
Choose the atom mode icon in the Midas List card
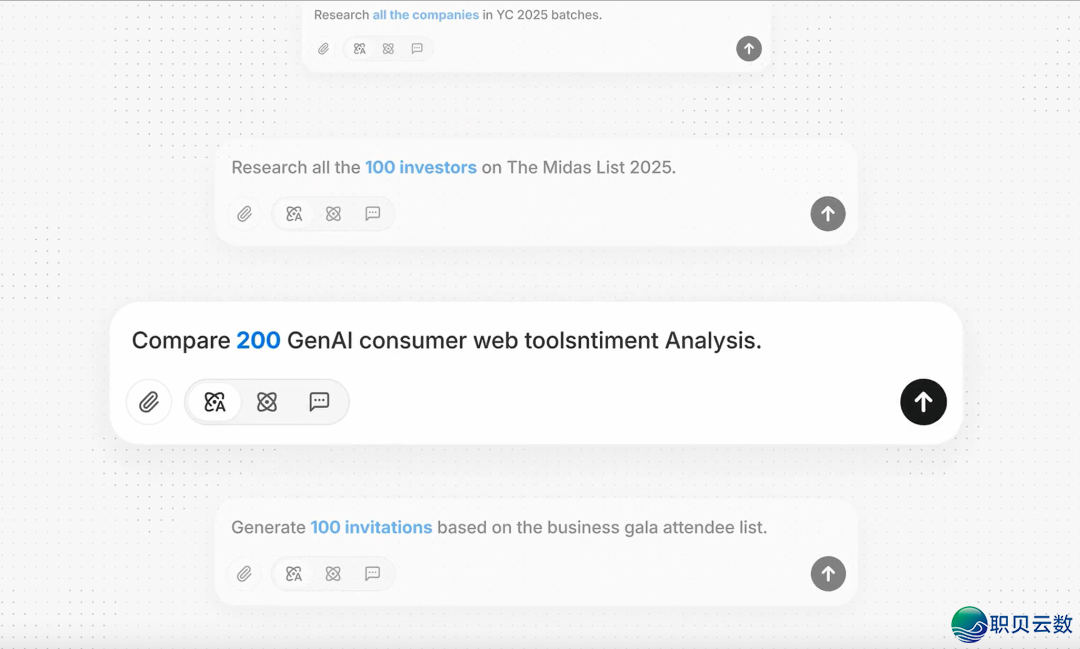(x=333, y=214)
